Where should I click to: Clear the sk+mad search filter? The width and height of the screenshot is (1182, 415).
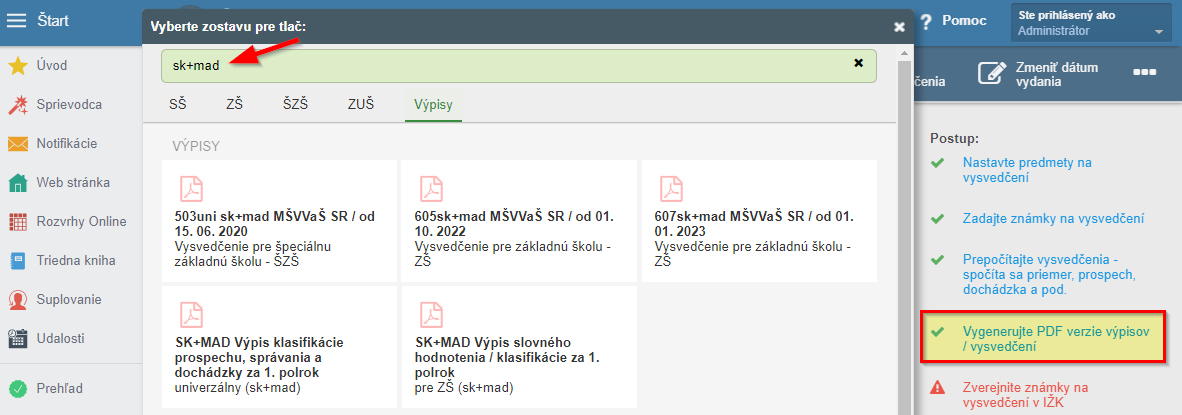click(x=858, y=62)
